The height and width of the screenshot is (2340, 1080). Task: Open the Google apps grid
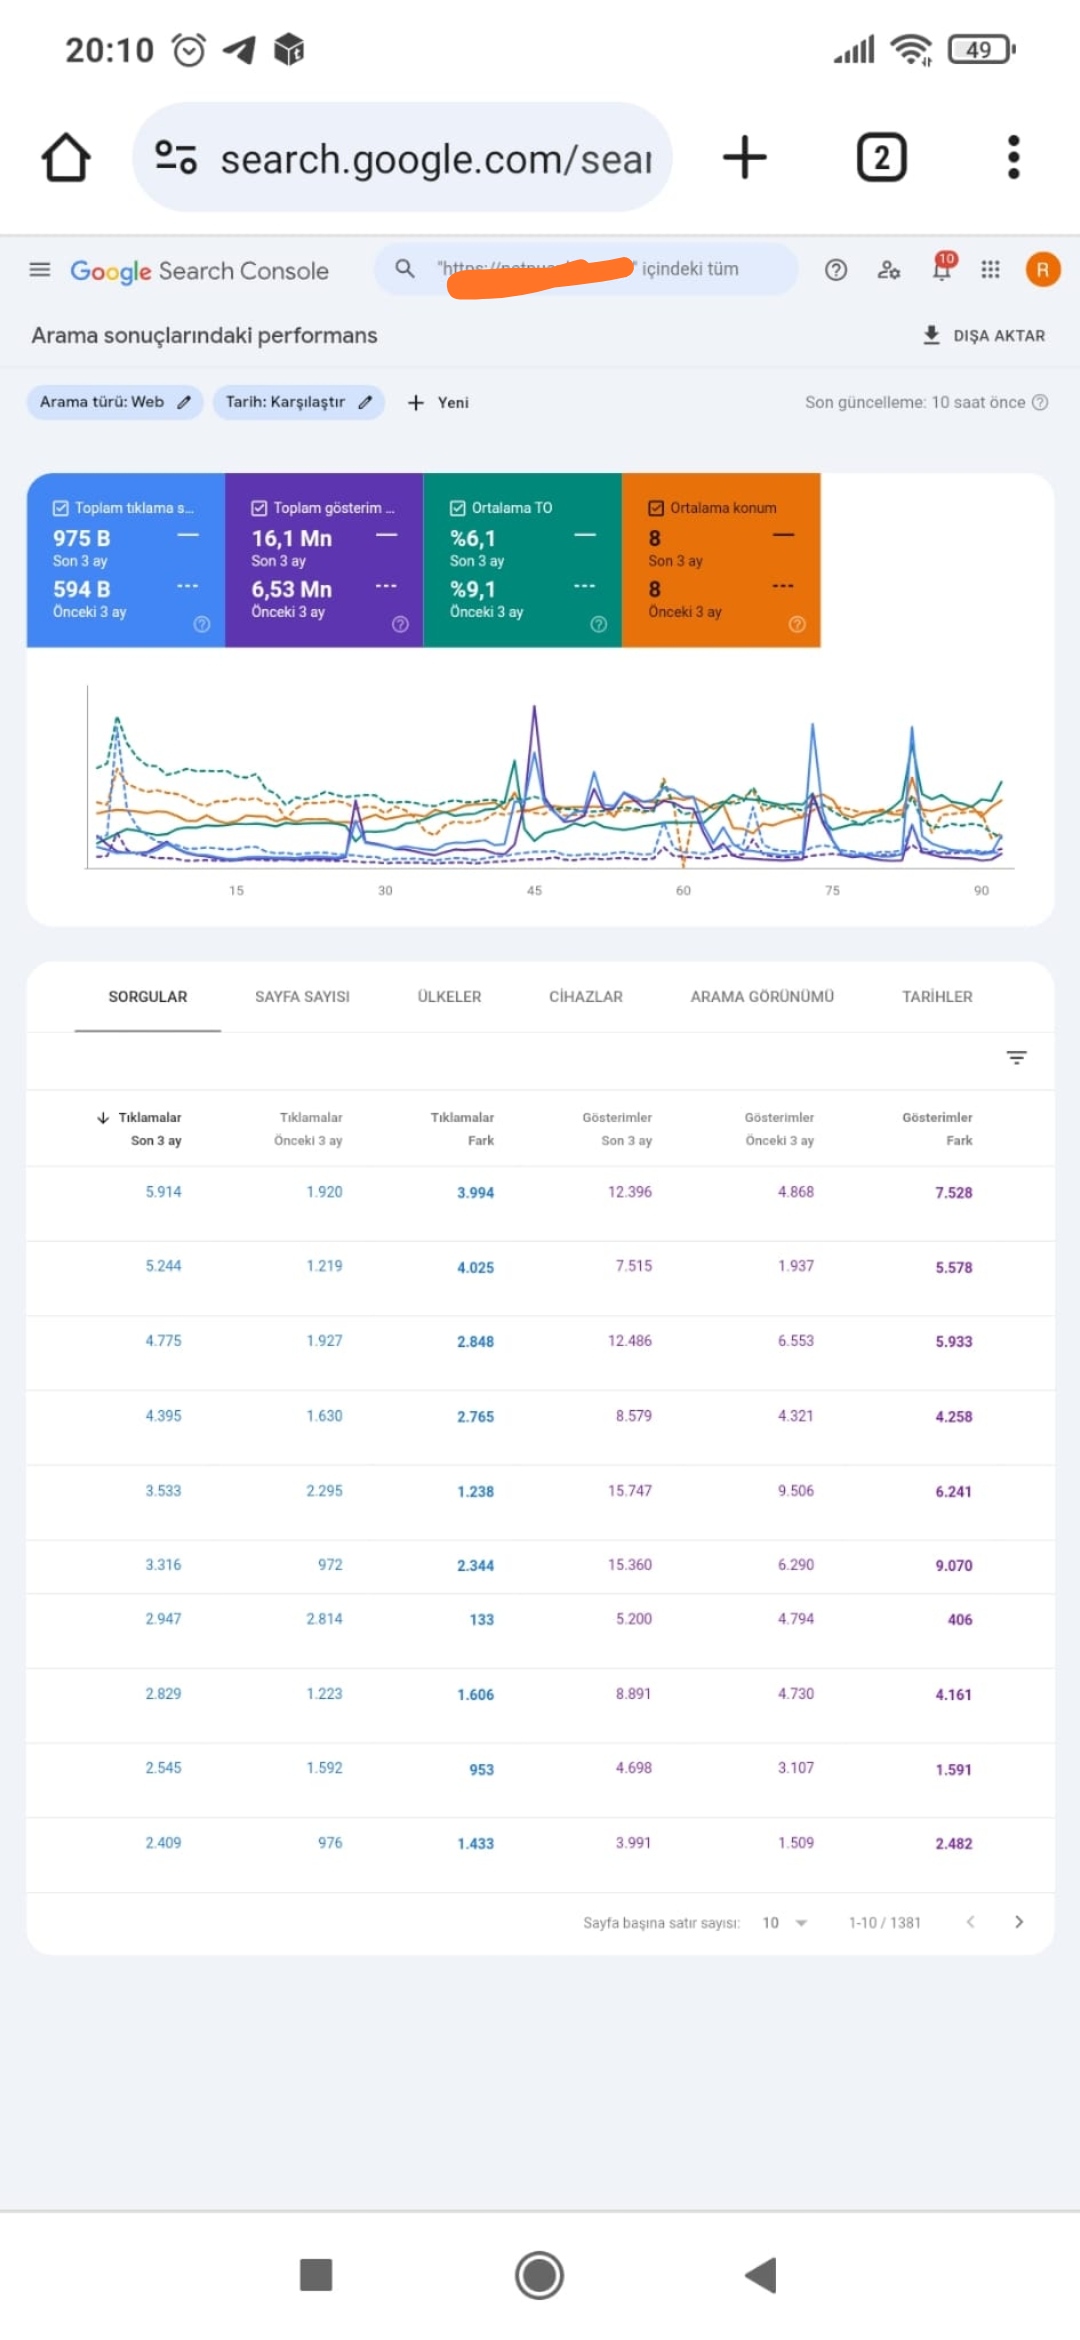[990, 269]
